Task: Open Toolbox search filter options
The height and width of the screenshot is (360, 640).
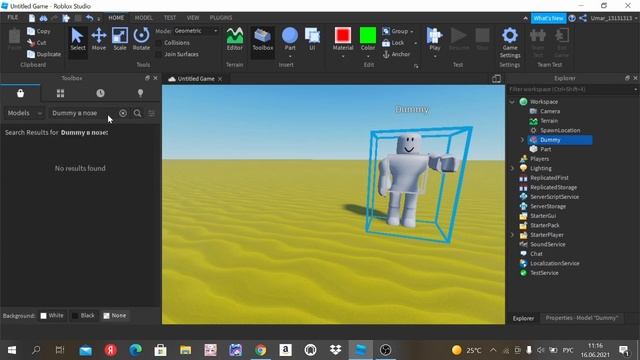Action: coord(151,113)
